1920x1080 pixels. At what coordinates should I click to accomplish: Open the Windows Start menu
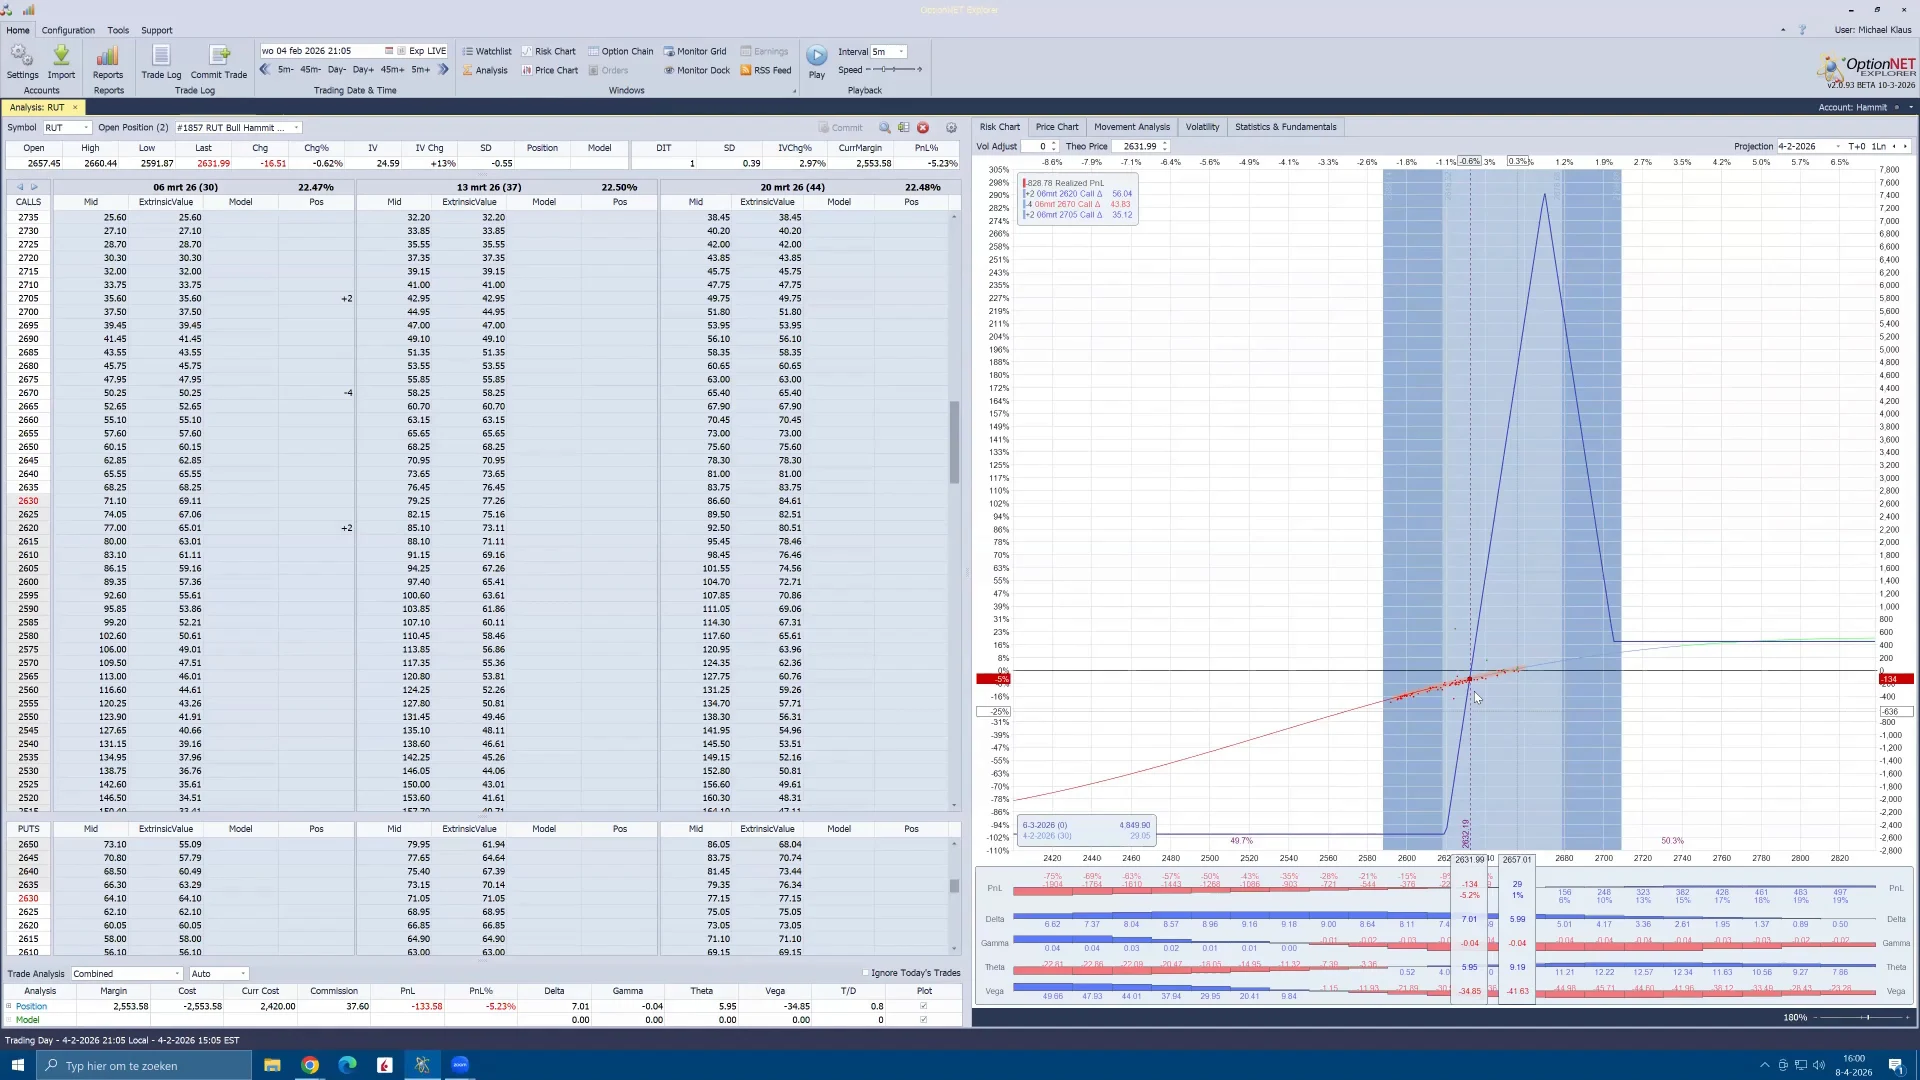coord(18,1065)
